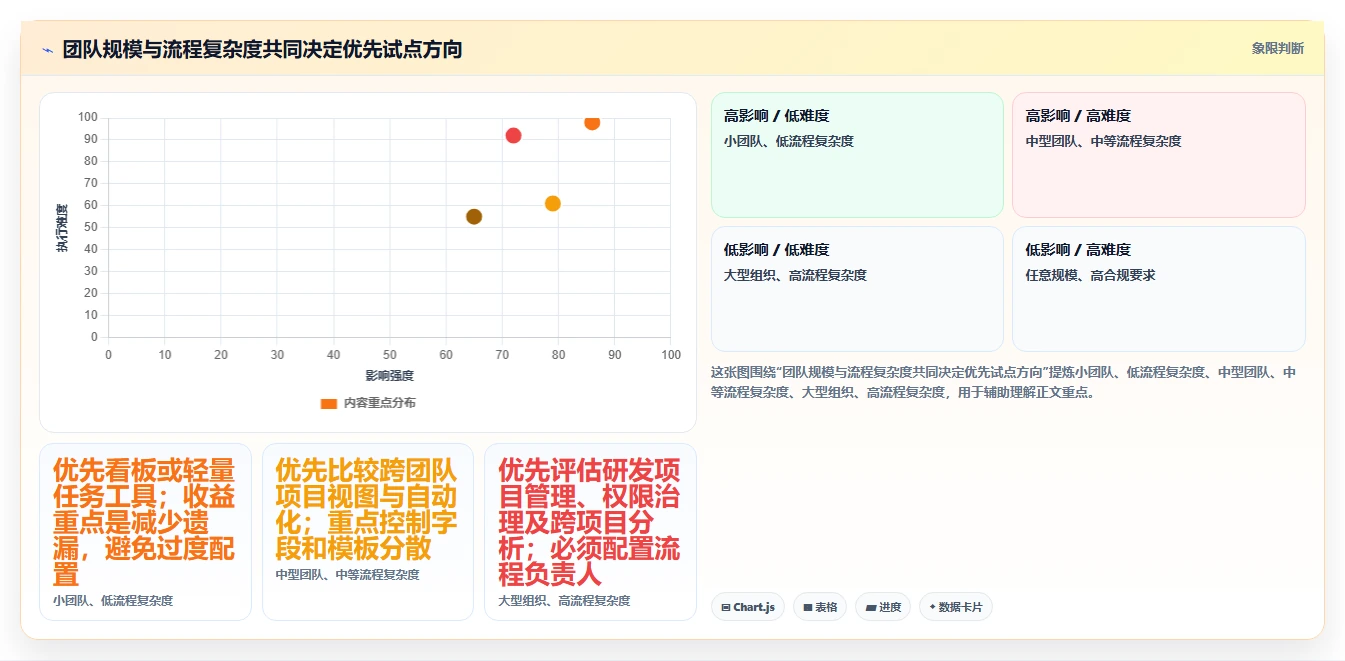Click the caption 小团队、低流程复杂度 under first bottom card
Screen dimensions: 1345x661
tap(113, 601)
